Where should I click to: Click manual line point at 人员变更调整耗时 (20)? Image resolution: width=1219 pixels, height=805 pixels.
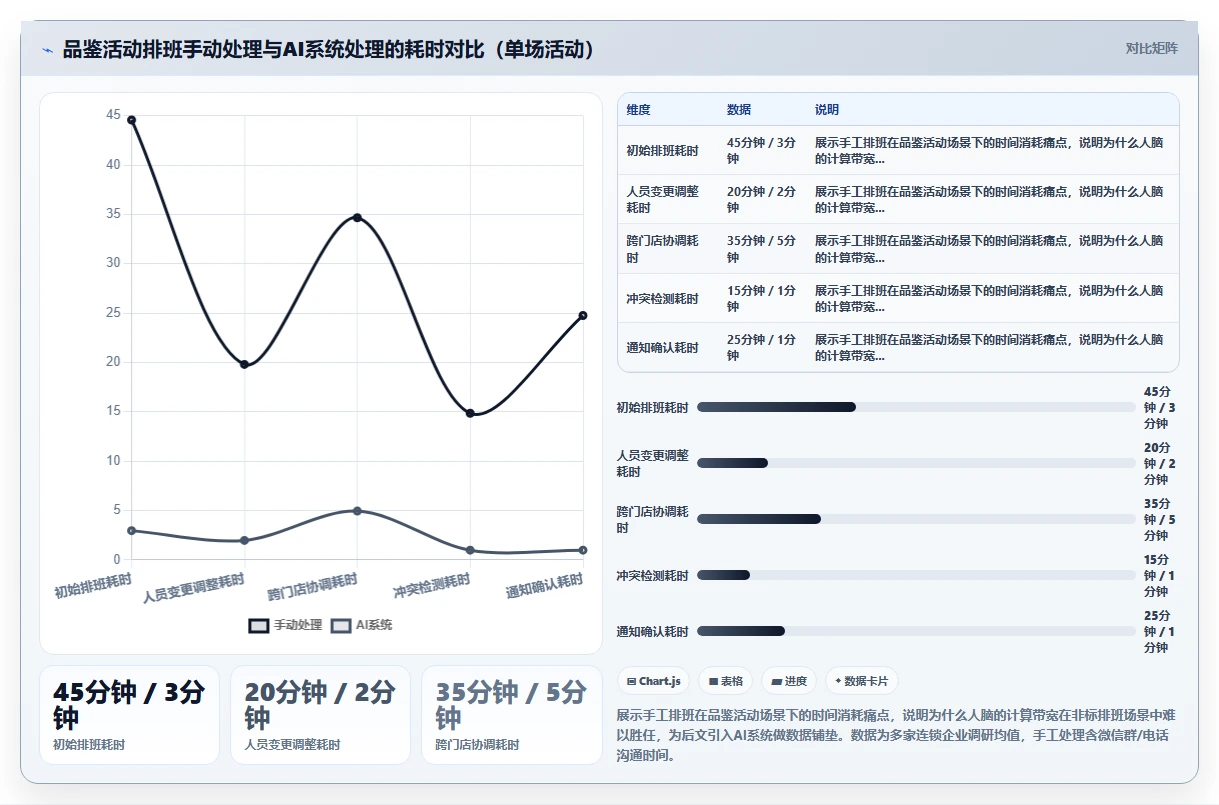click(244, 364)
